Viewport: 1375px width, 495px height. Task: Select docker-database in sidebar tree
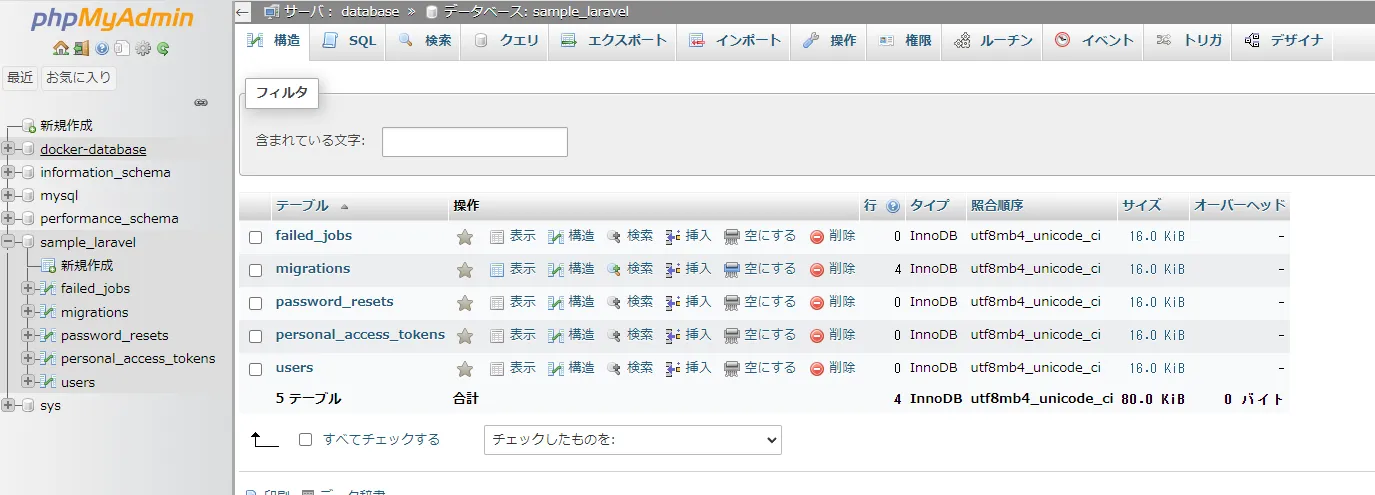(93, 149)
